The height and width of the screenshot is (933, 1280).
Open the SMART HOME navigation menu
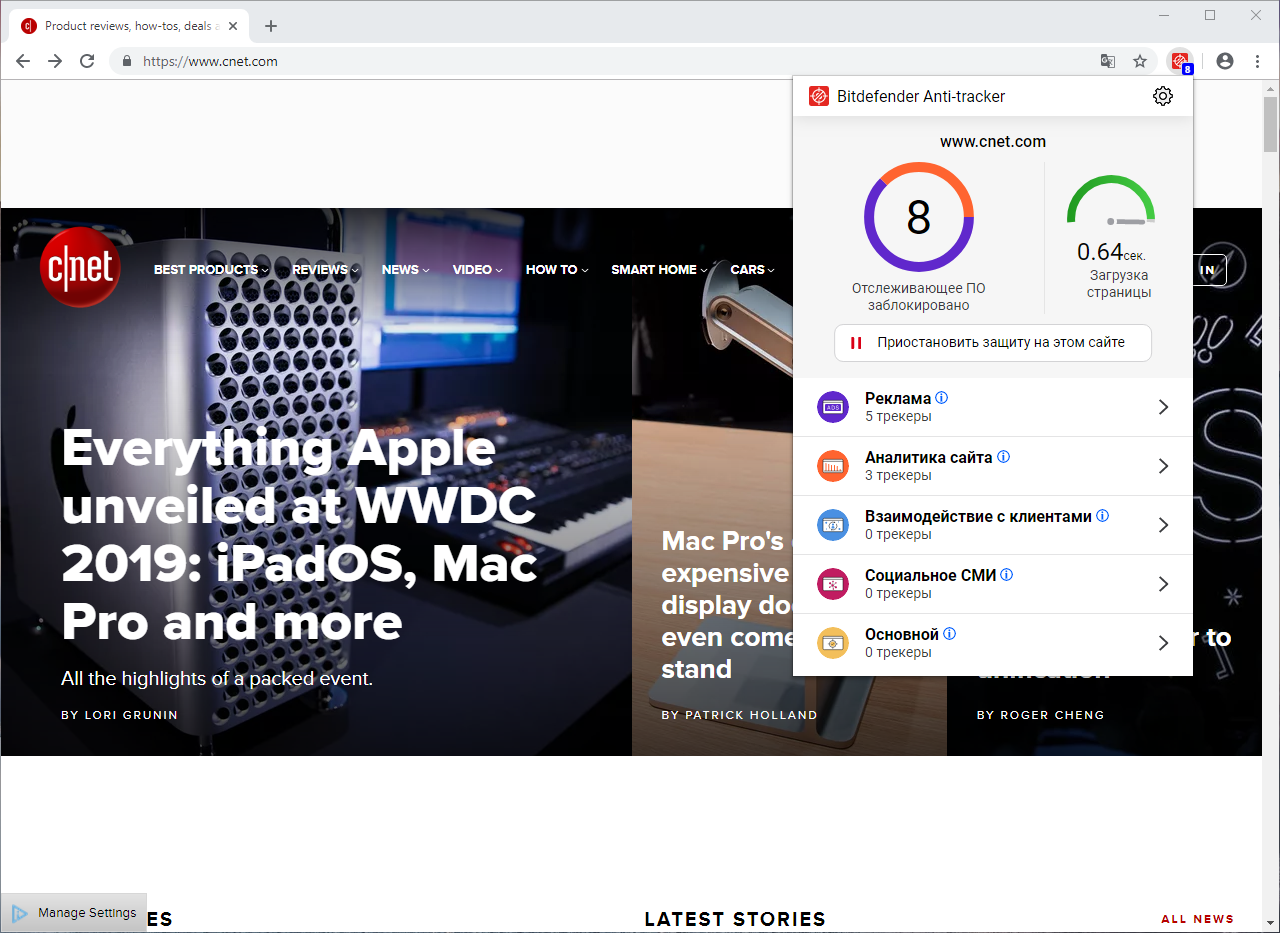click(659, 270)
